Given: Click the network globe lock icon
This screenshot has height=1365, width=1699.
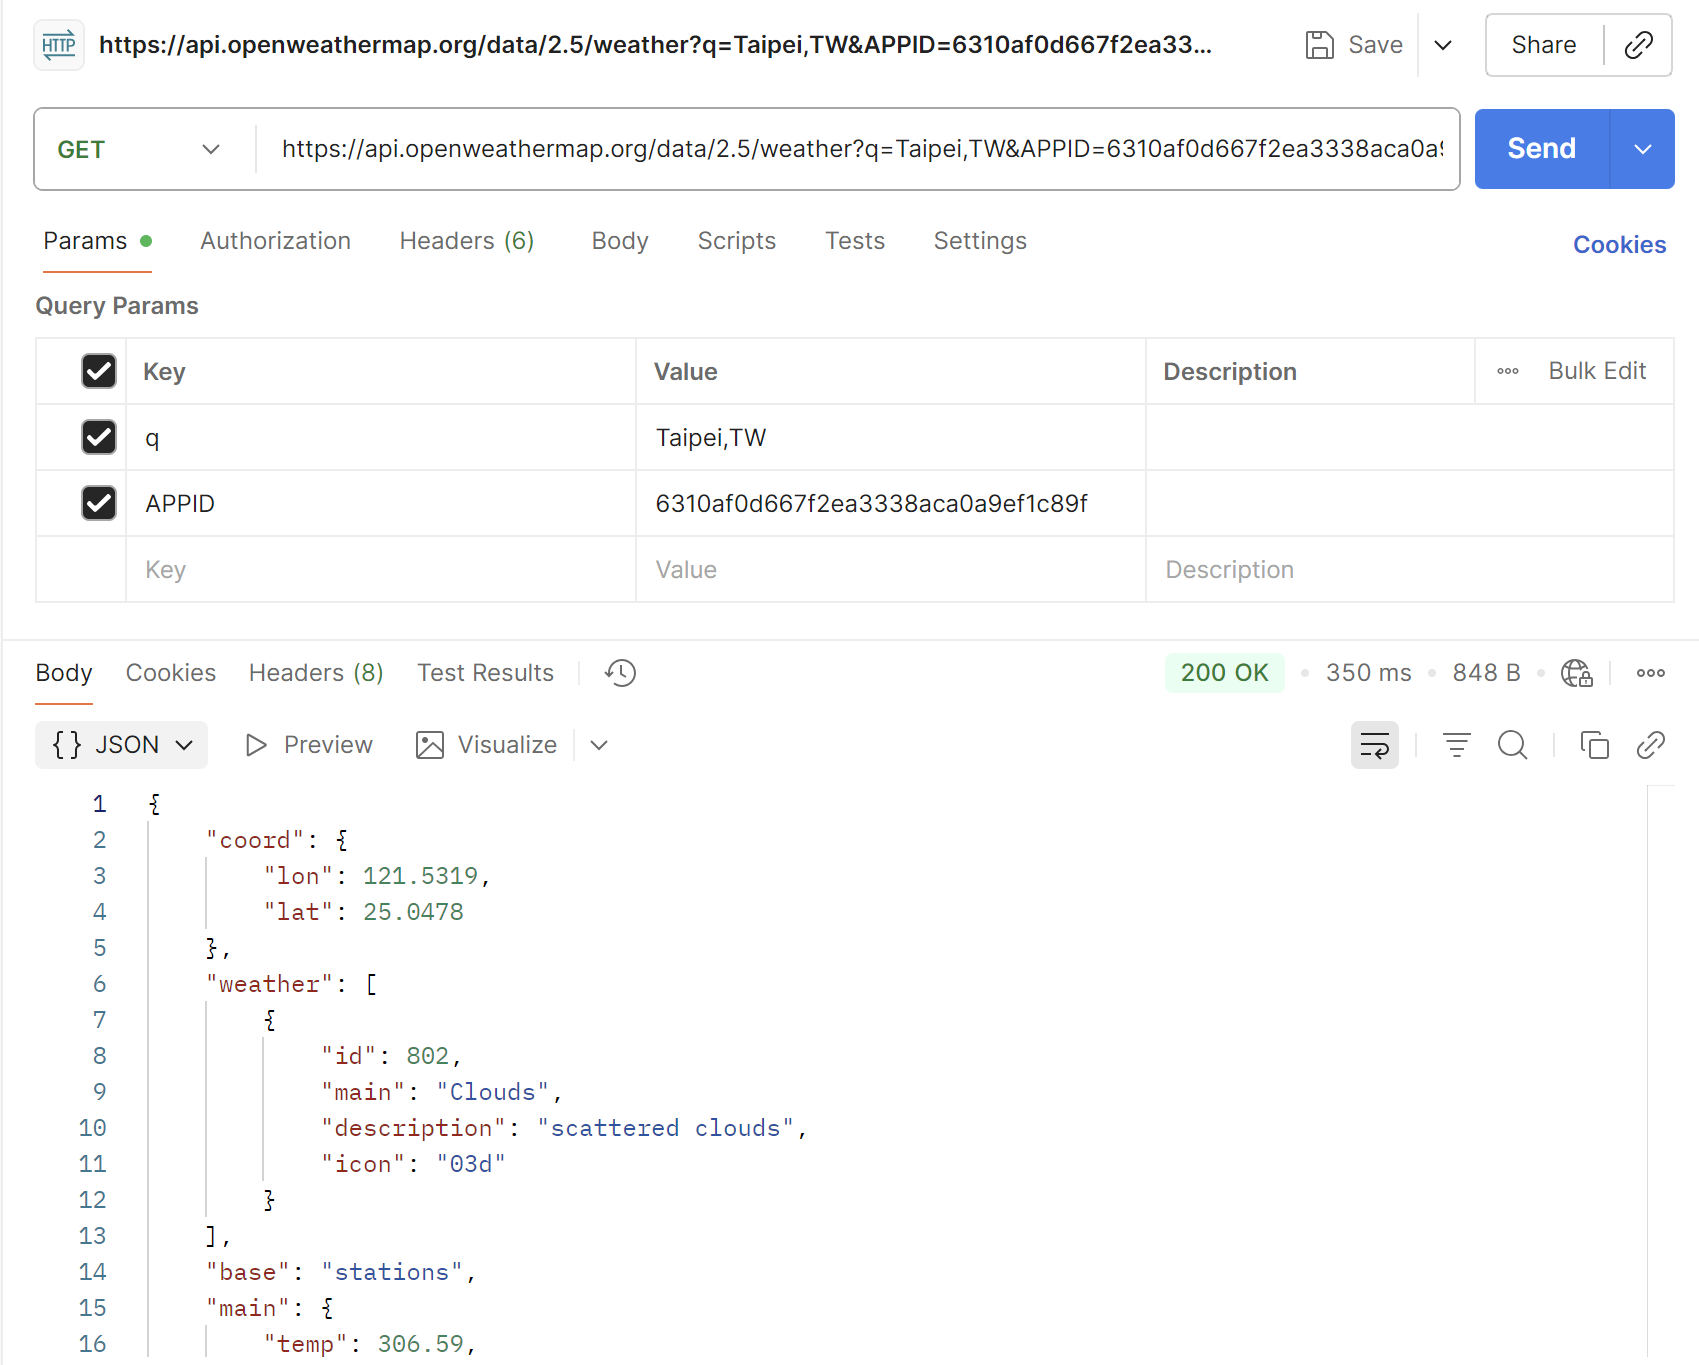Looking at the screenshot, I should click(x=1577, y=673).
